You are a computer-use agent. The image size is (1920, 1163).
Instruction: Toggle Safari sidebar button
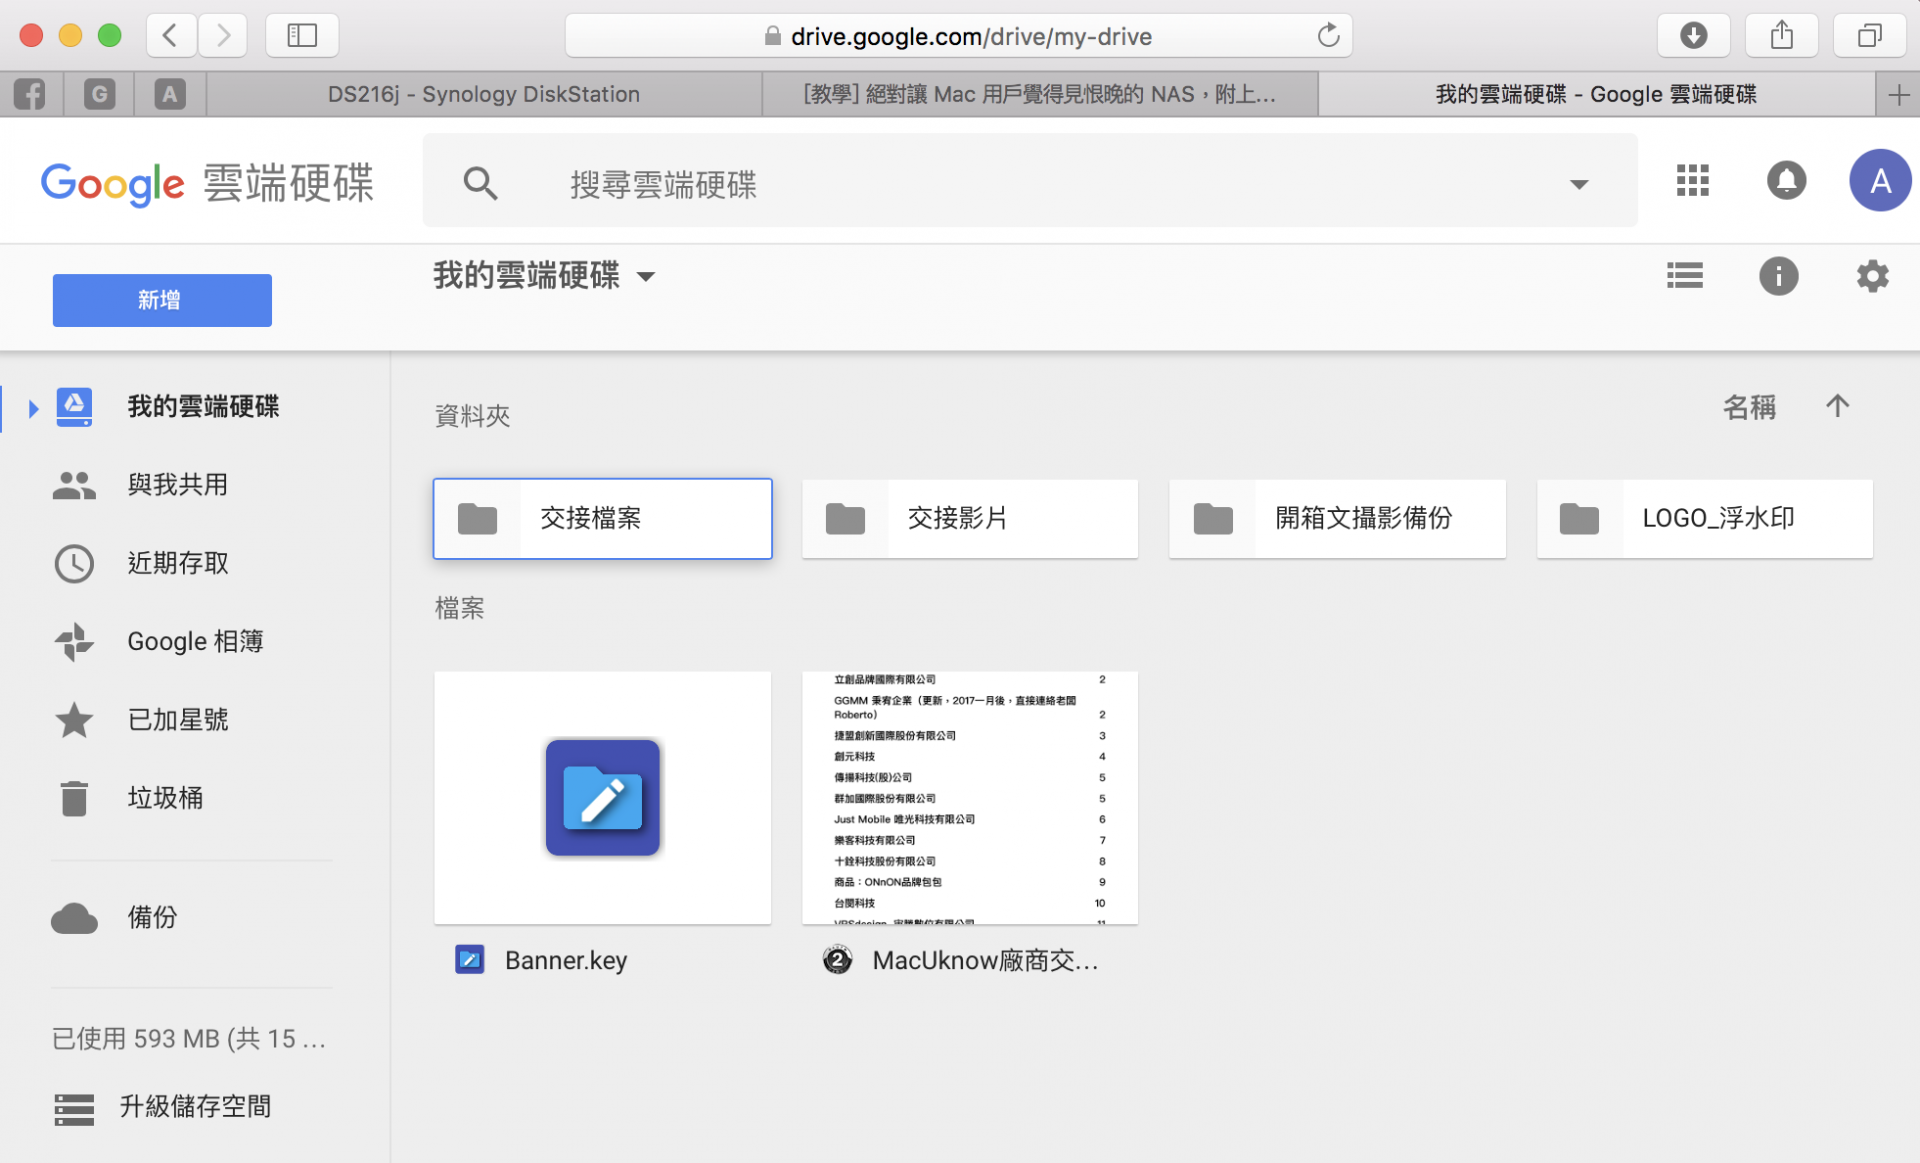tap(302, 36)
